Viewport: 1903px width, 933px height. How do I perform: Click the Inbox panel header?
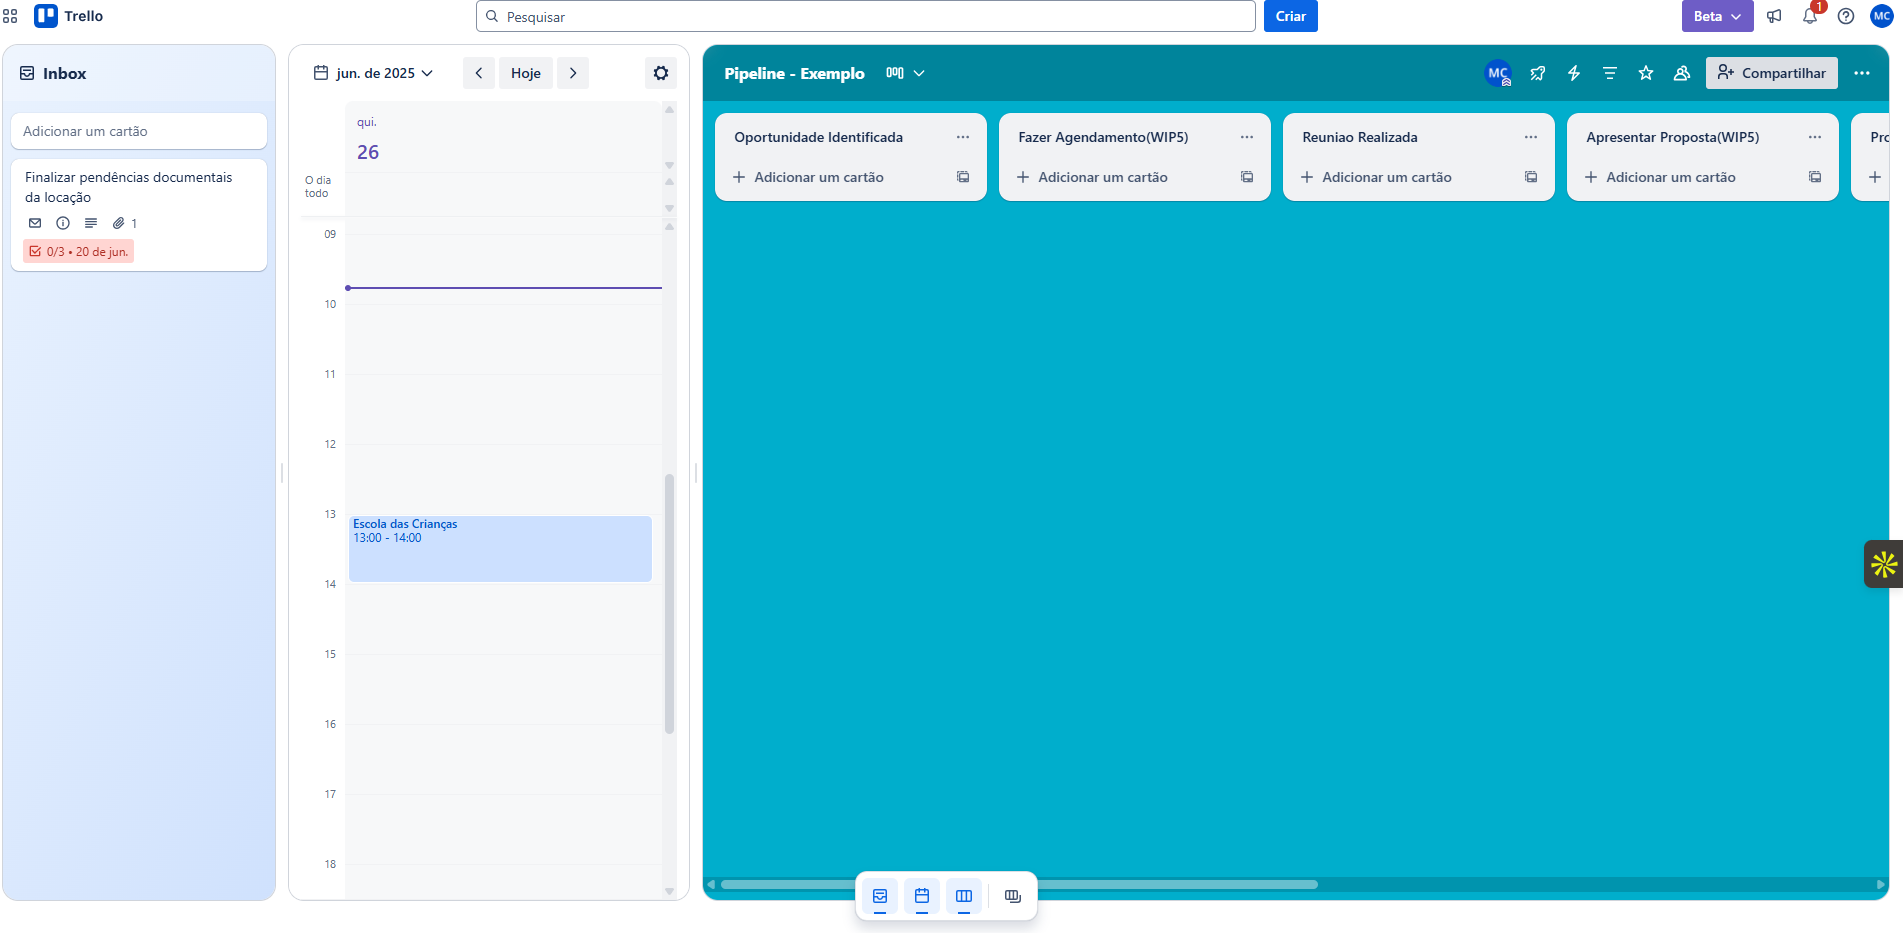[139, 73]
